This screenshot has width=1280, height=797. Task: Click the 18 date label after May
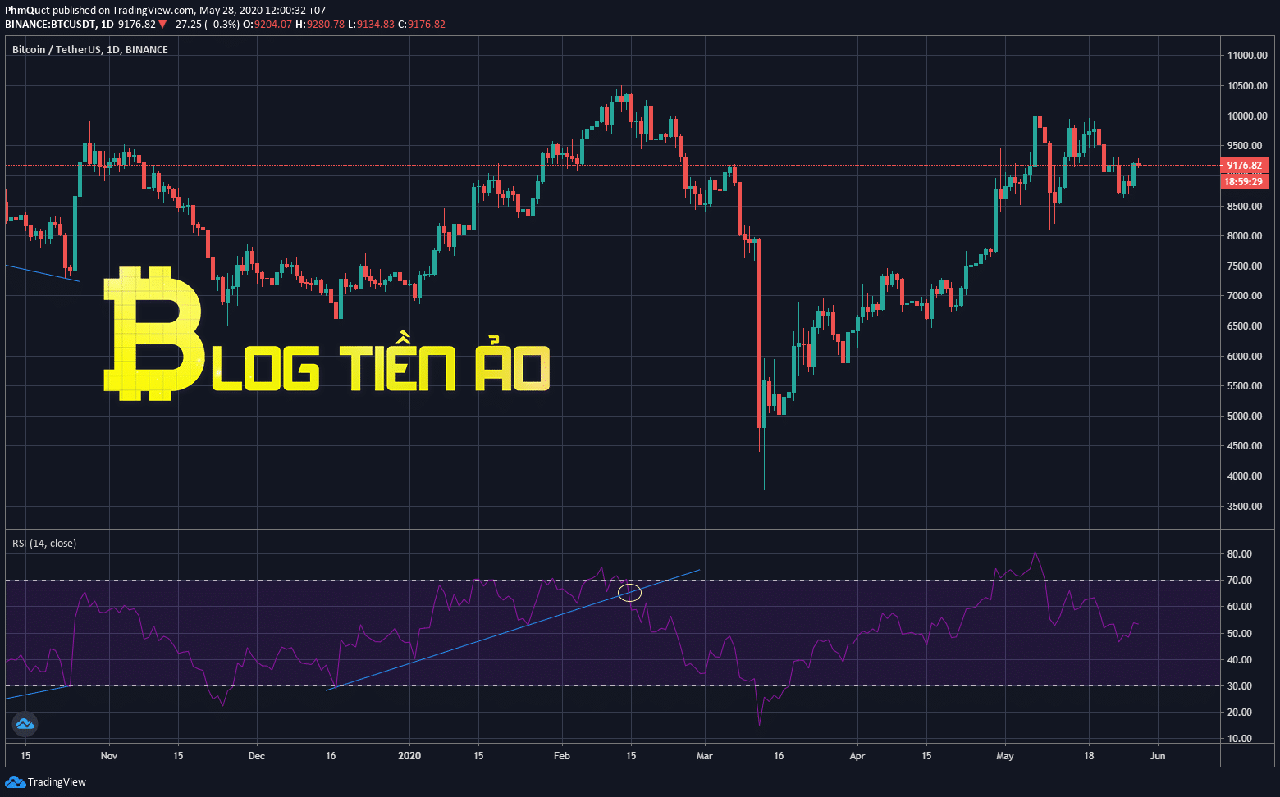[x=1088, y=757]
